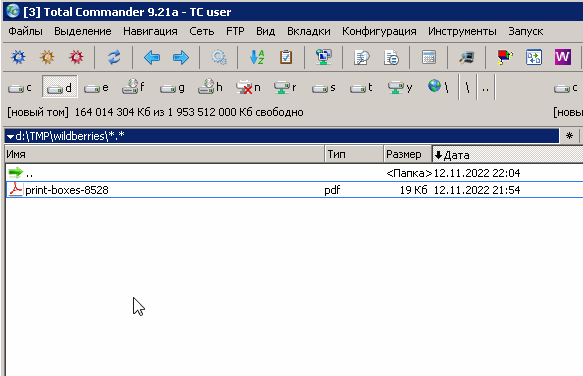Image resolution: width=583 pixels, height=376 pixels.
Task: Go back with the blue left arrow
Action: (x=152, y=58)
